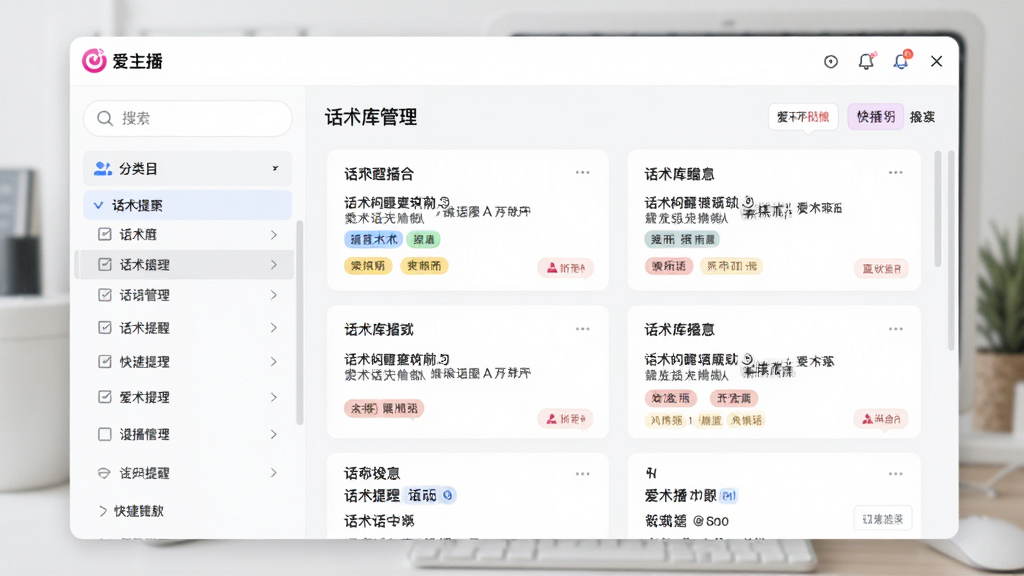Select green tag on 话术醒播合 card
The width and height of the screenshot is (1024, 576).
(424, 239)
